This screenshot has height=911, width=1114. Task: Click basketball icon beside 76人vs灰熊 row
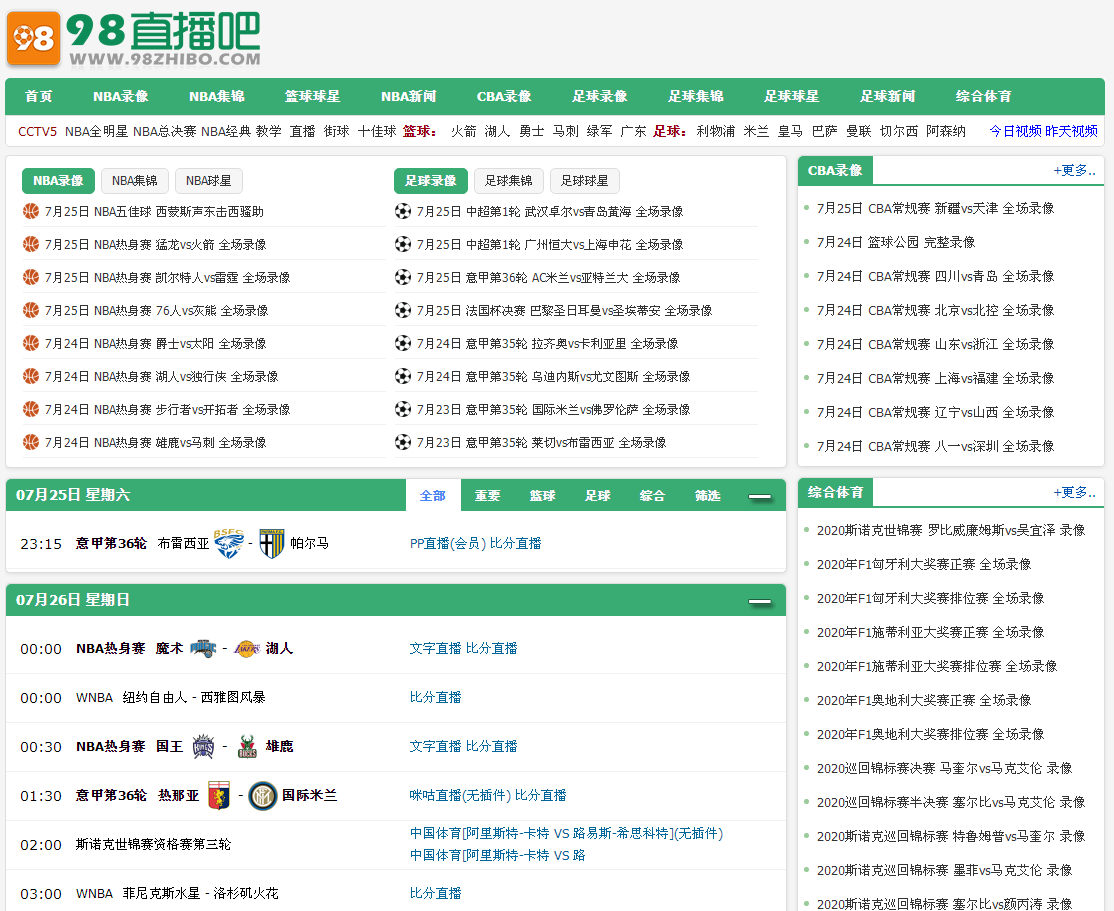tap(31, 310)
